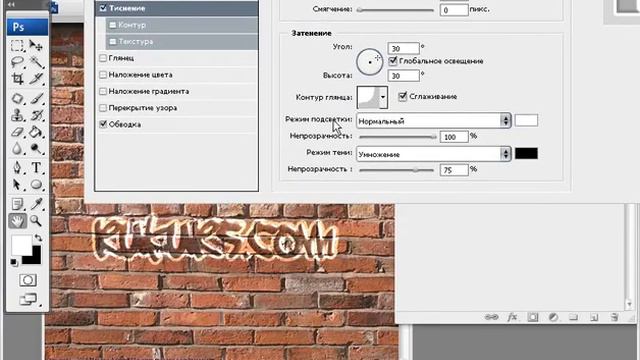Reset to default black and white colors
640x360 pixels.
click(x=14, y=262)
